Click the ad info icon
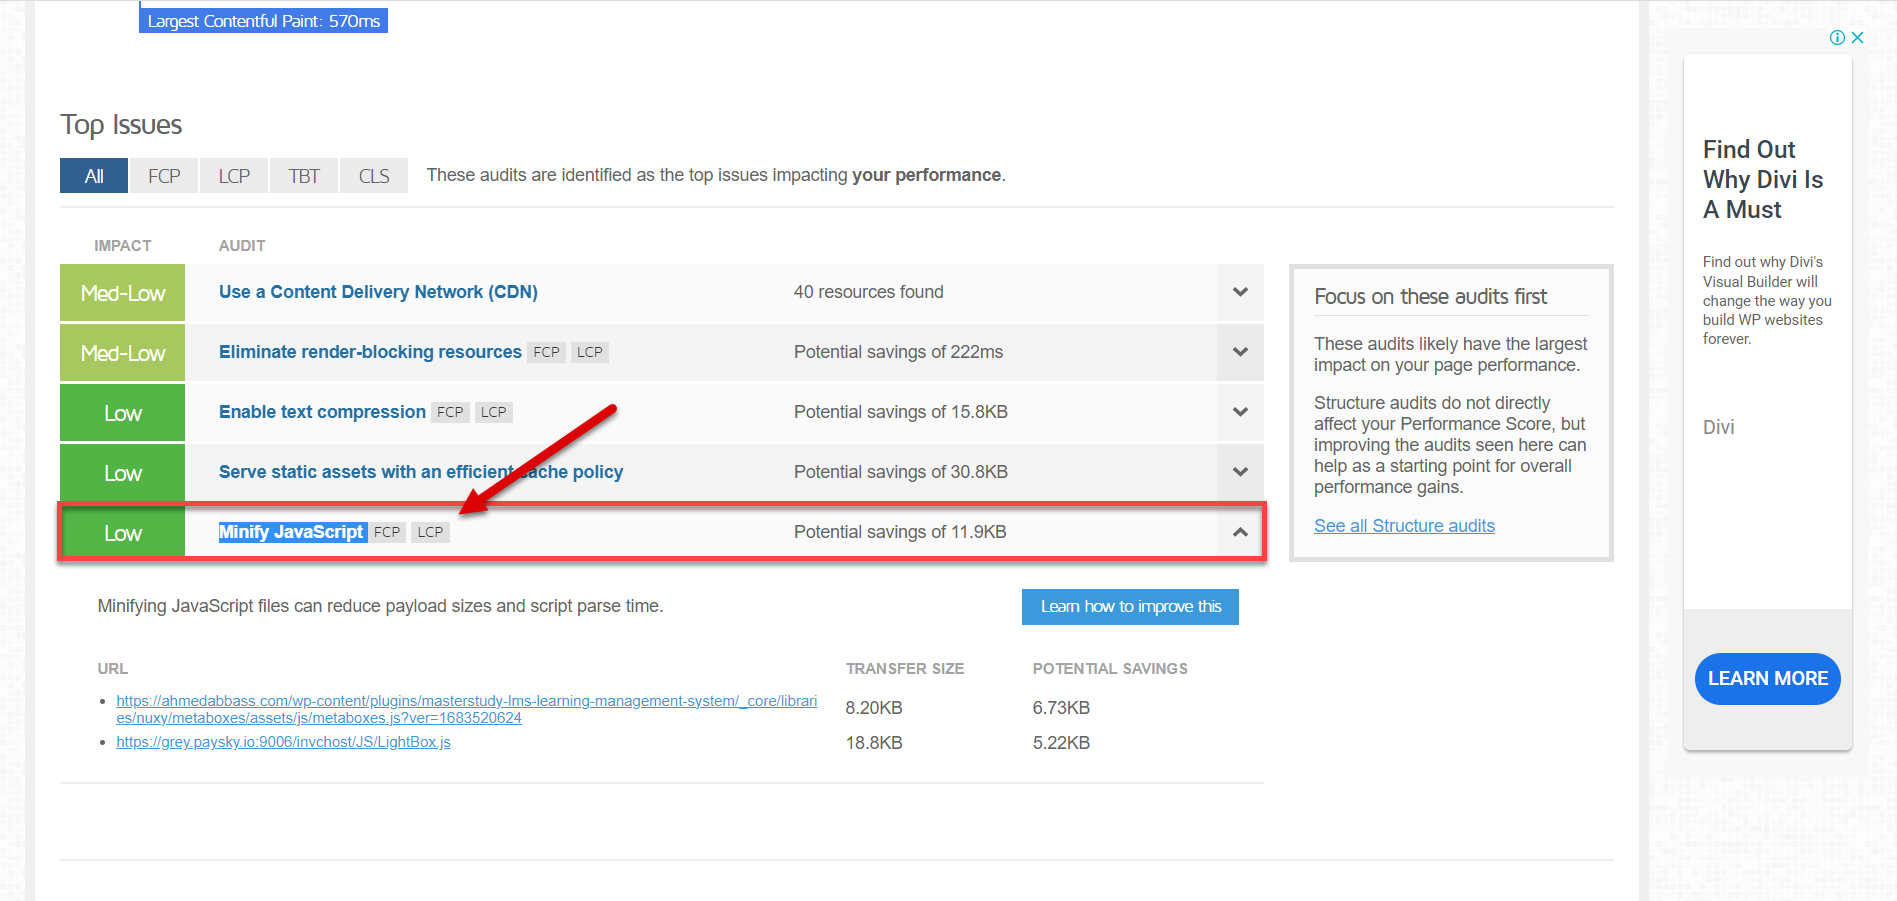Image resolution: width=1897 pixels, height=901 pixels. pyautogui.click(x=1837, y=38)
